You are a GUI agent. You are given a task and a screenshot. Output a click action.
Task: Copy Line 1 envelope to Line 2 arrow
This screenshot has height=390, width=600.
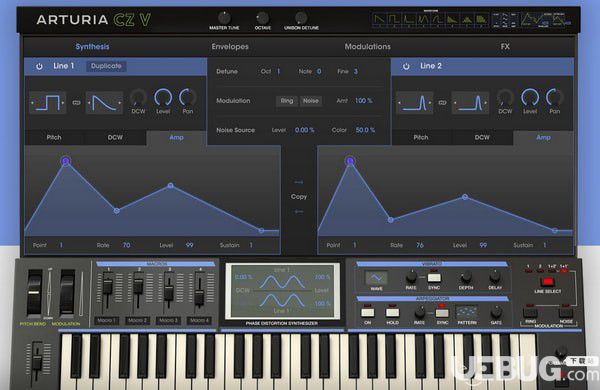[299, 182]
